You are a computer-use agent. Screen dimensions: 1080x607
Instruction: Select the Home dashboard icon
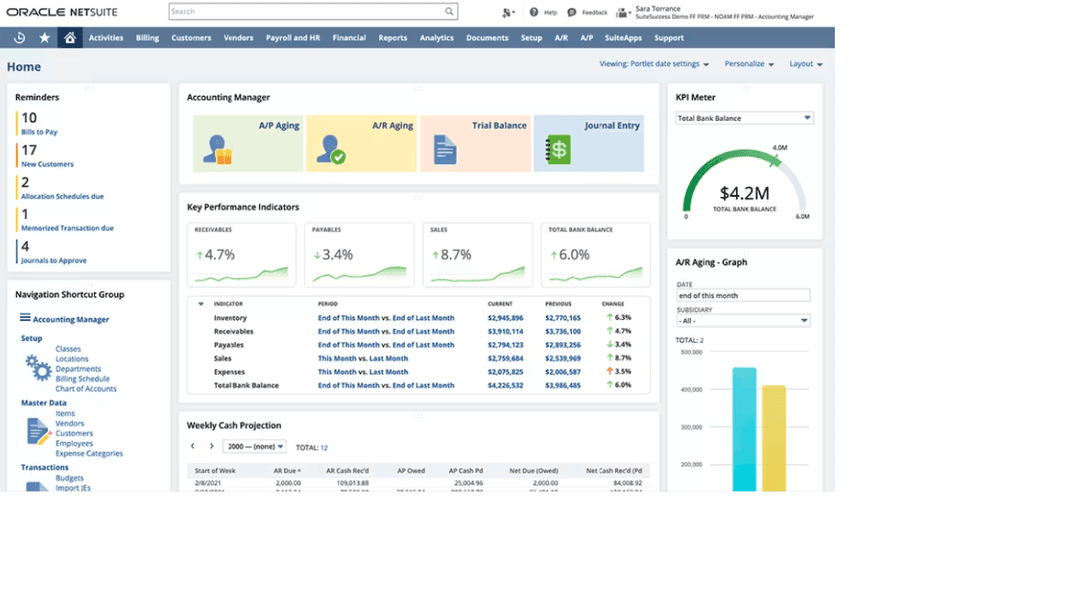(x=68, y=37)
